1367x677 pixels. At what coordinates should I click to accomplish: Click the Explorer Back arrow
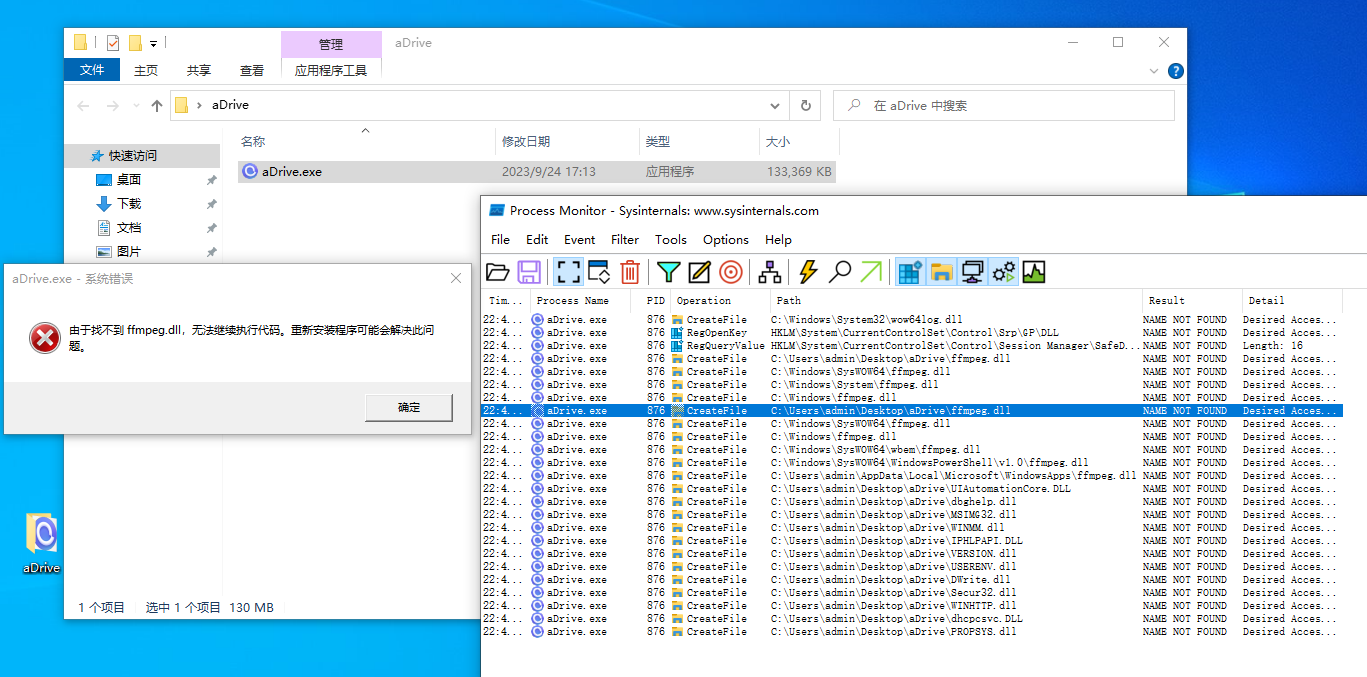(84, 105)
